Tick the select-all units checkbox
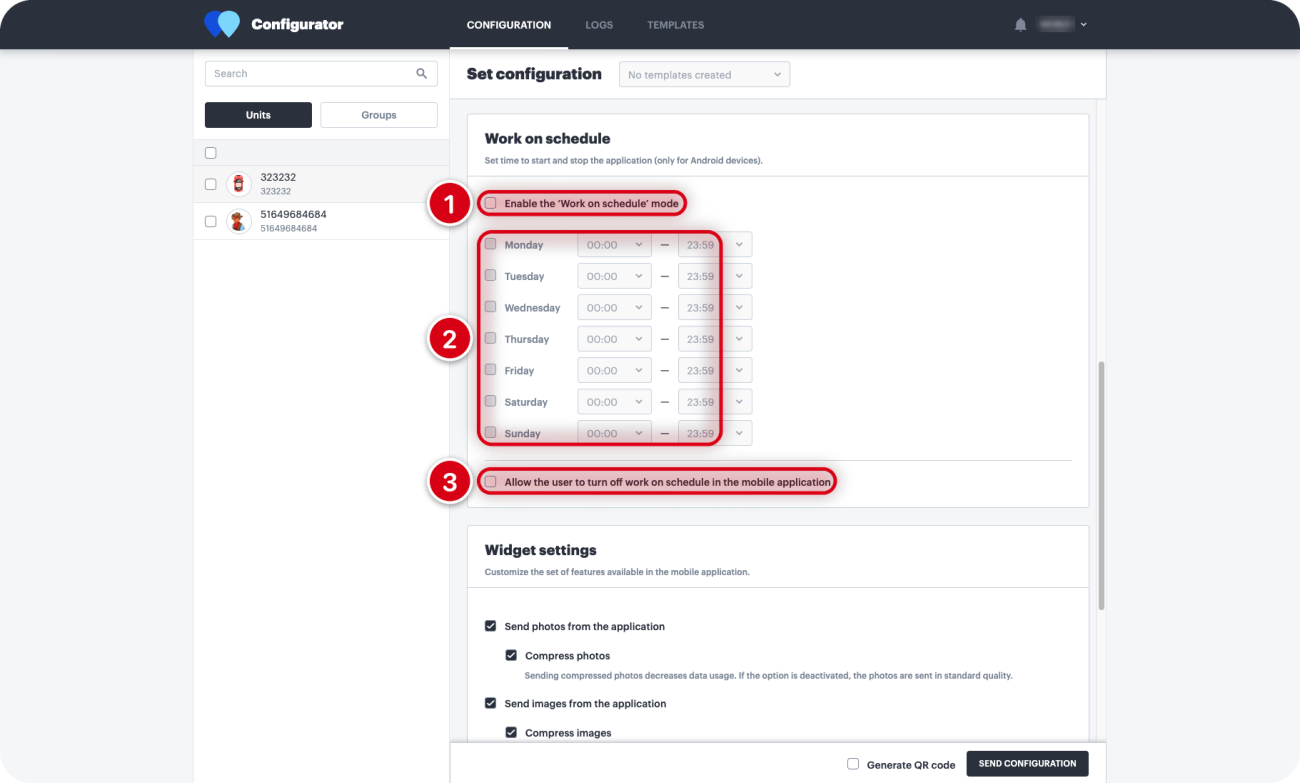Image resolution: width=1300 pixels, height=783 pixels. pyautogui.click(x=210, y=153)
